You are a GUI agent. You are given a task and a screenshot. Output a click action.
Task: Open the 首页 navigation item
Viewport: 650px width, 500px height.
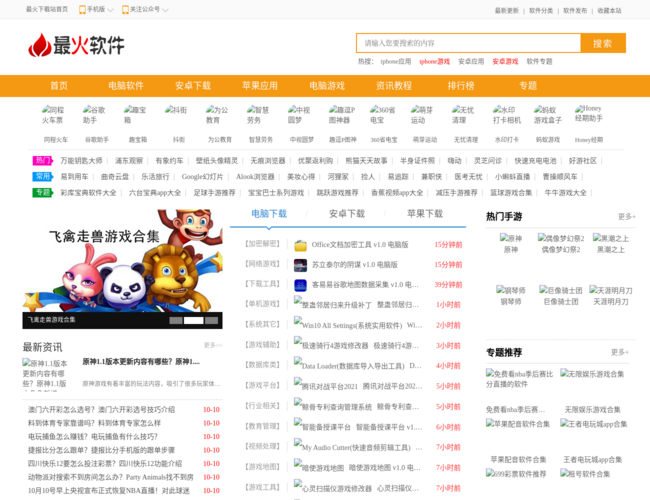[59, 86]
